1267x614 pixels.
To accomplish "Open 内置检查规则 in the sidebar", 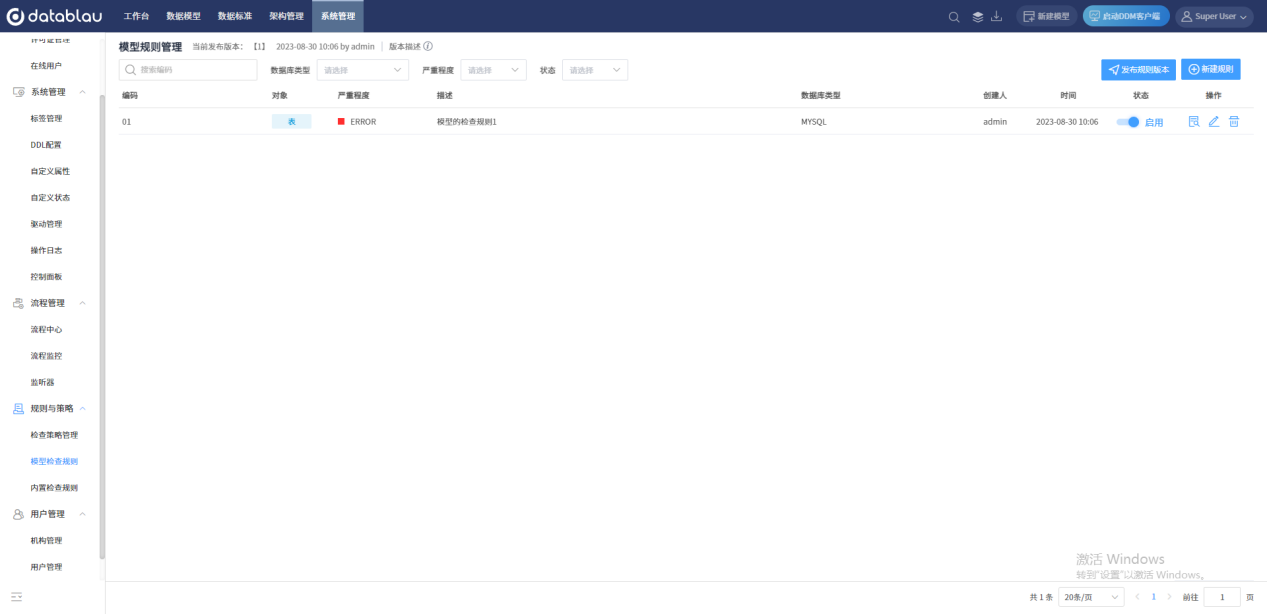I will (54, 488).
